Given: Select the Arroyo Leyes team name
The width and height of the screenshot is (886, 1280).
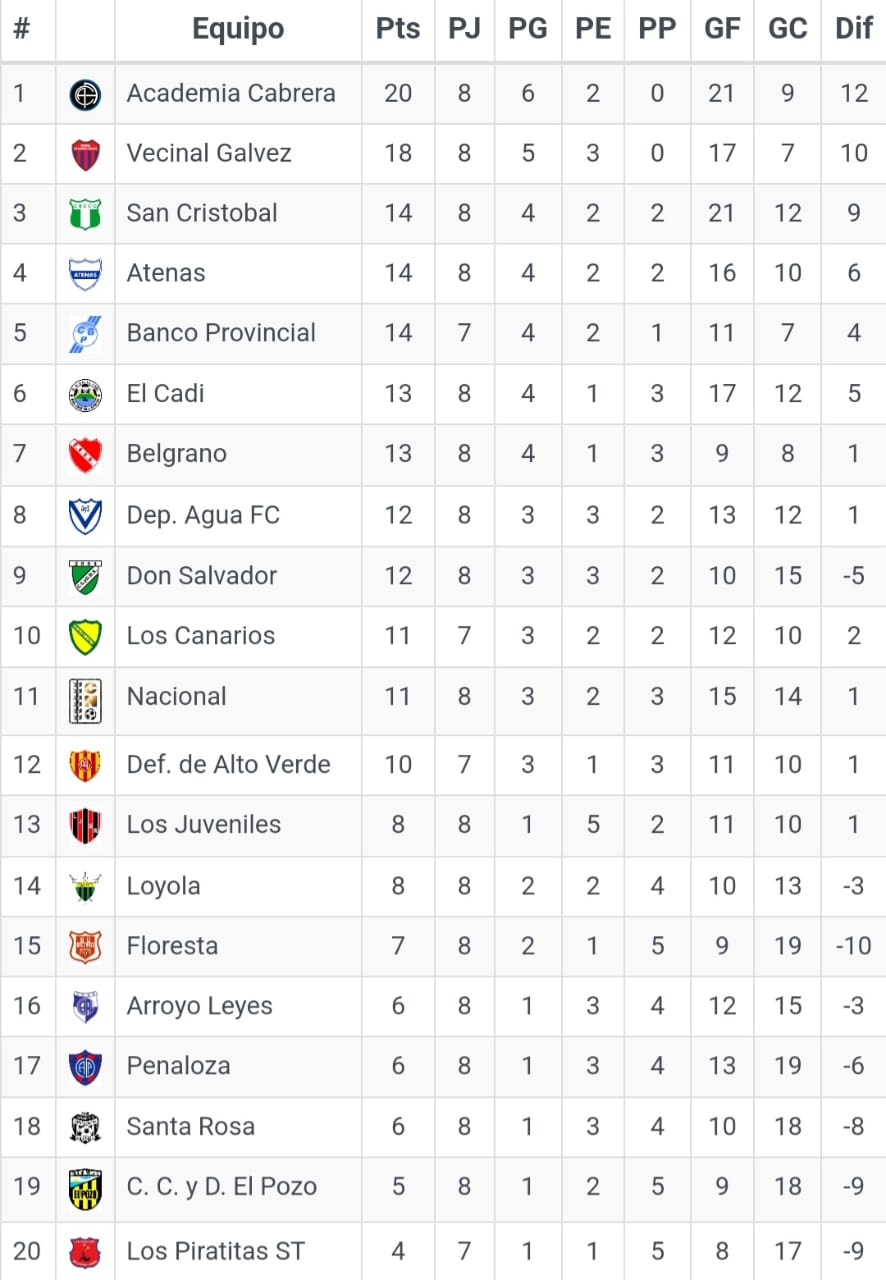Looking at the screenshot, I should point(199,1006).
